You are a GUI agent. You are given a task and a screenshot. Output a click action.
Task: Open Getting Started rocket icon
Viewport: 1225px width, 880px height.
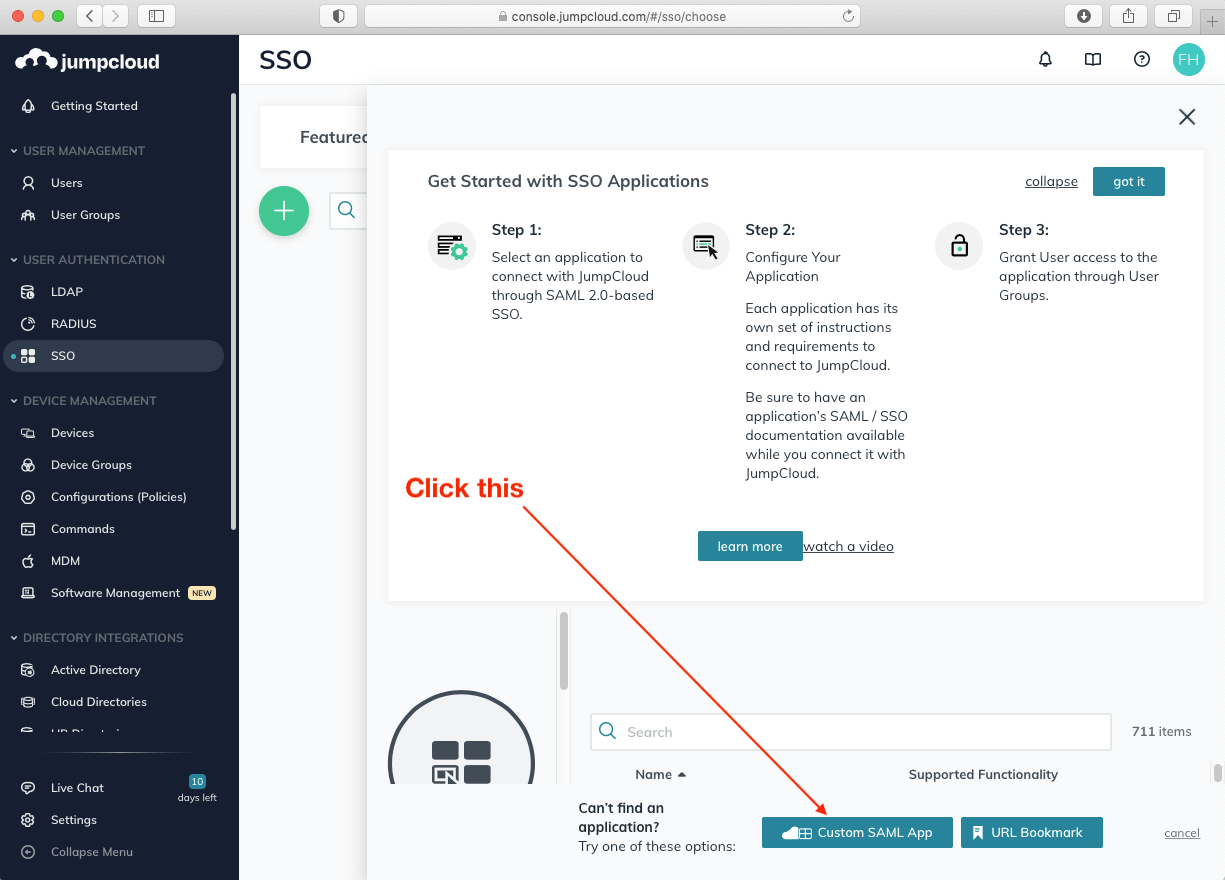(x=28, y=106)
